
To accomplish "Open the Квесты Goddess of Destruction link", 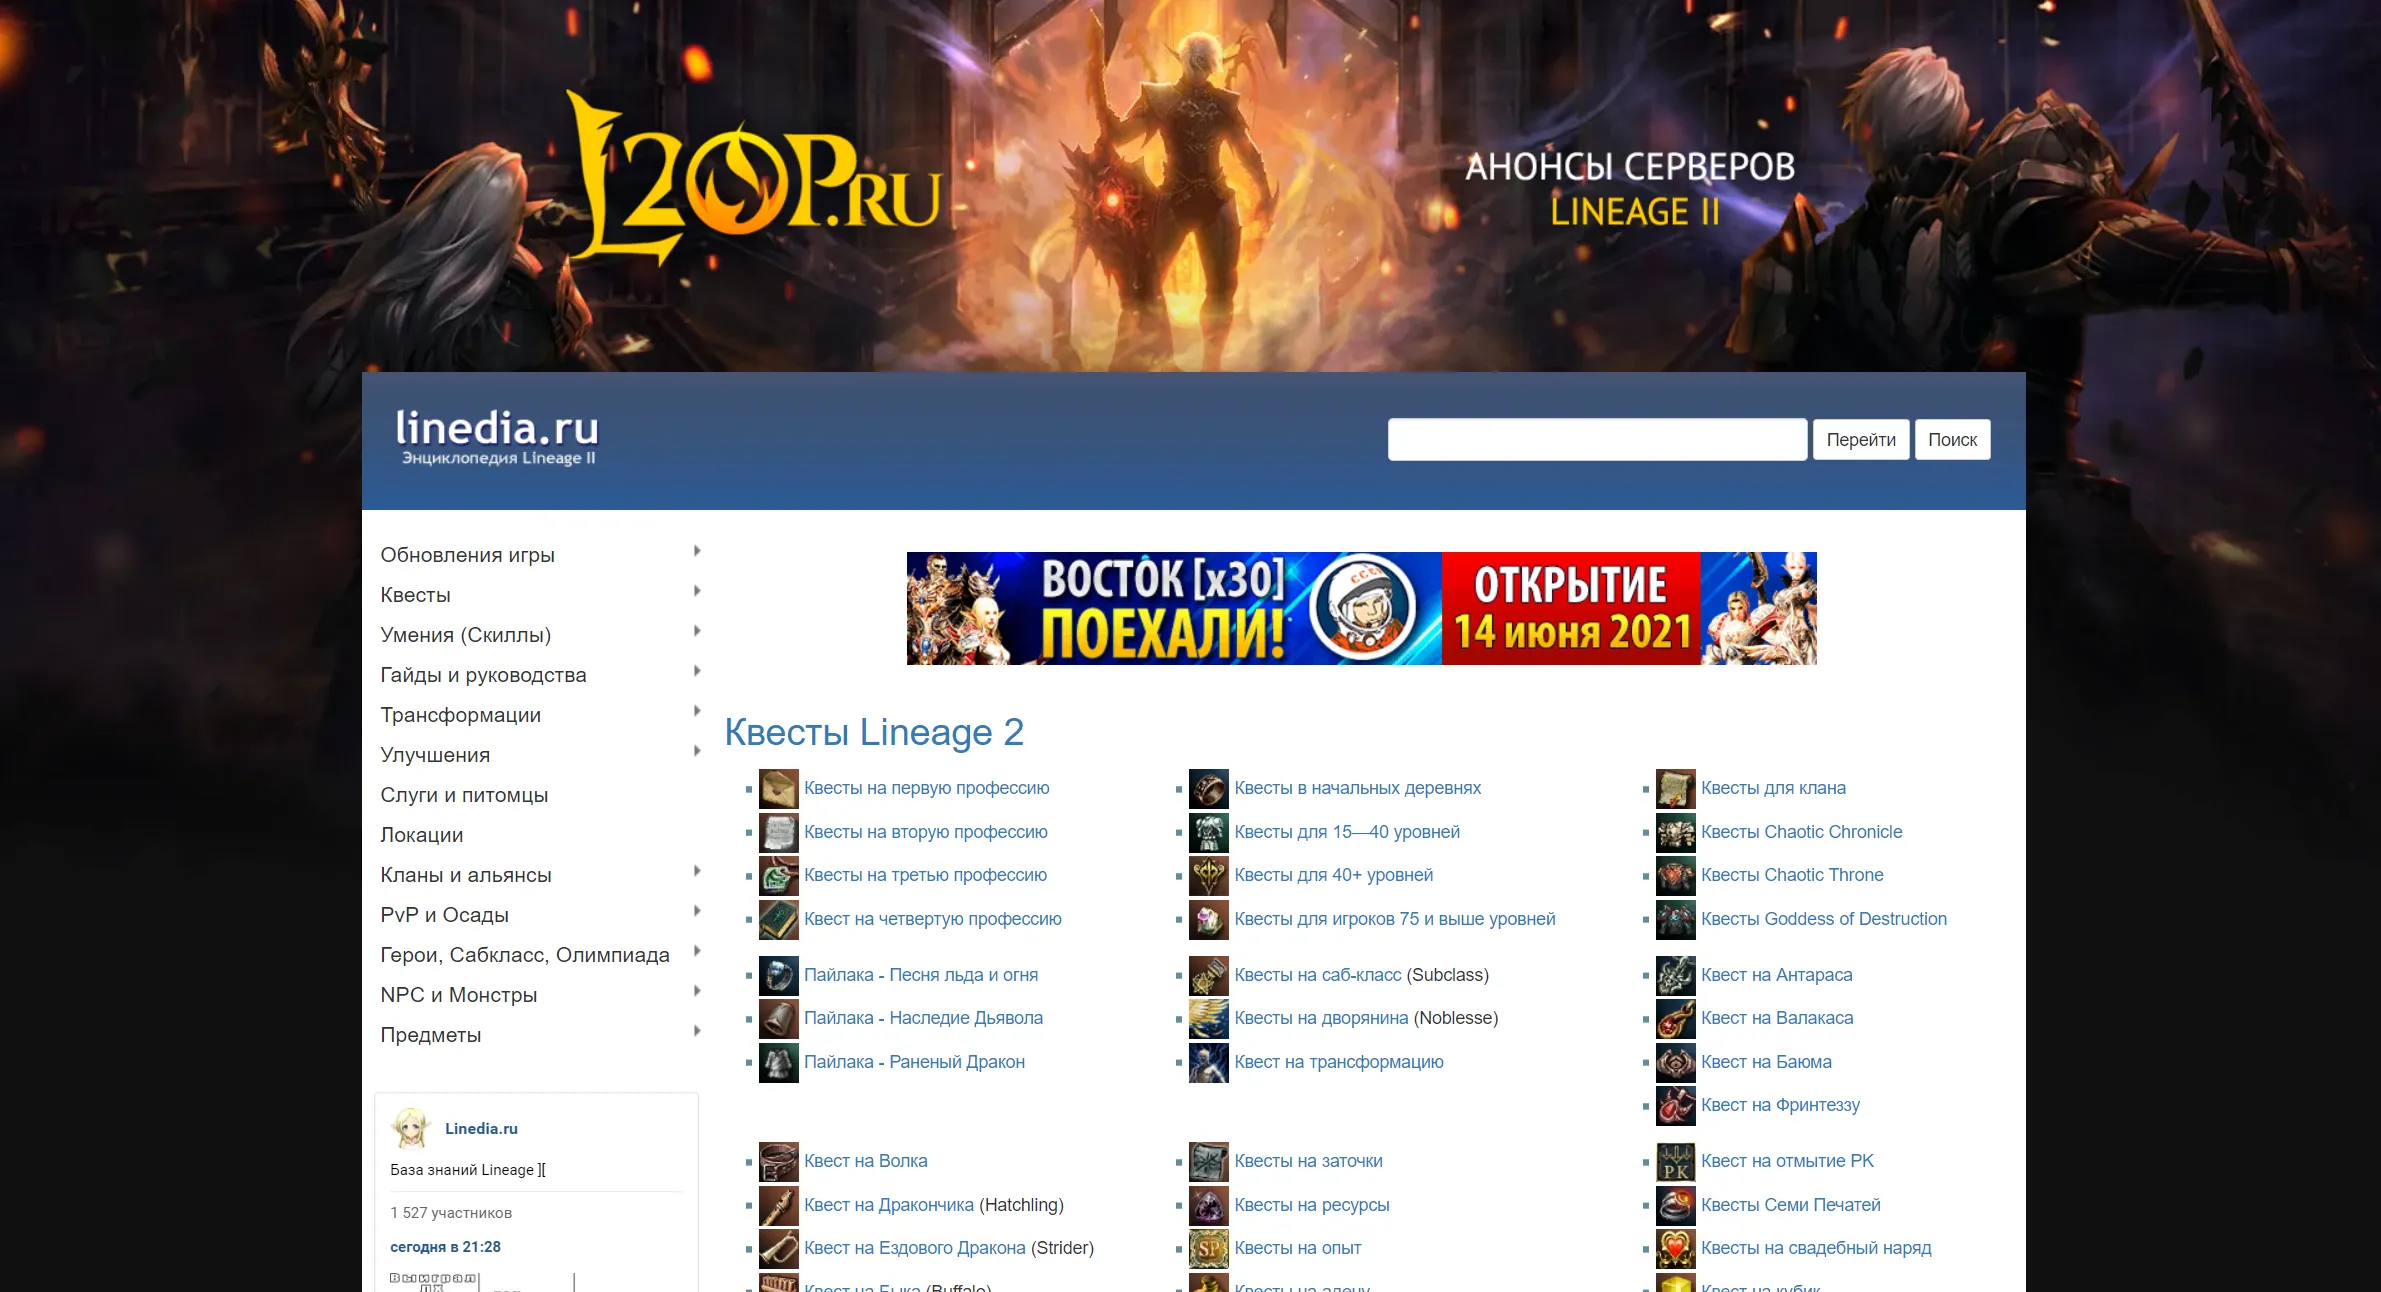I will pyautogui.click(x=1824, y=919).
